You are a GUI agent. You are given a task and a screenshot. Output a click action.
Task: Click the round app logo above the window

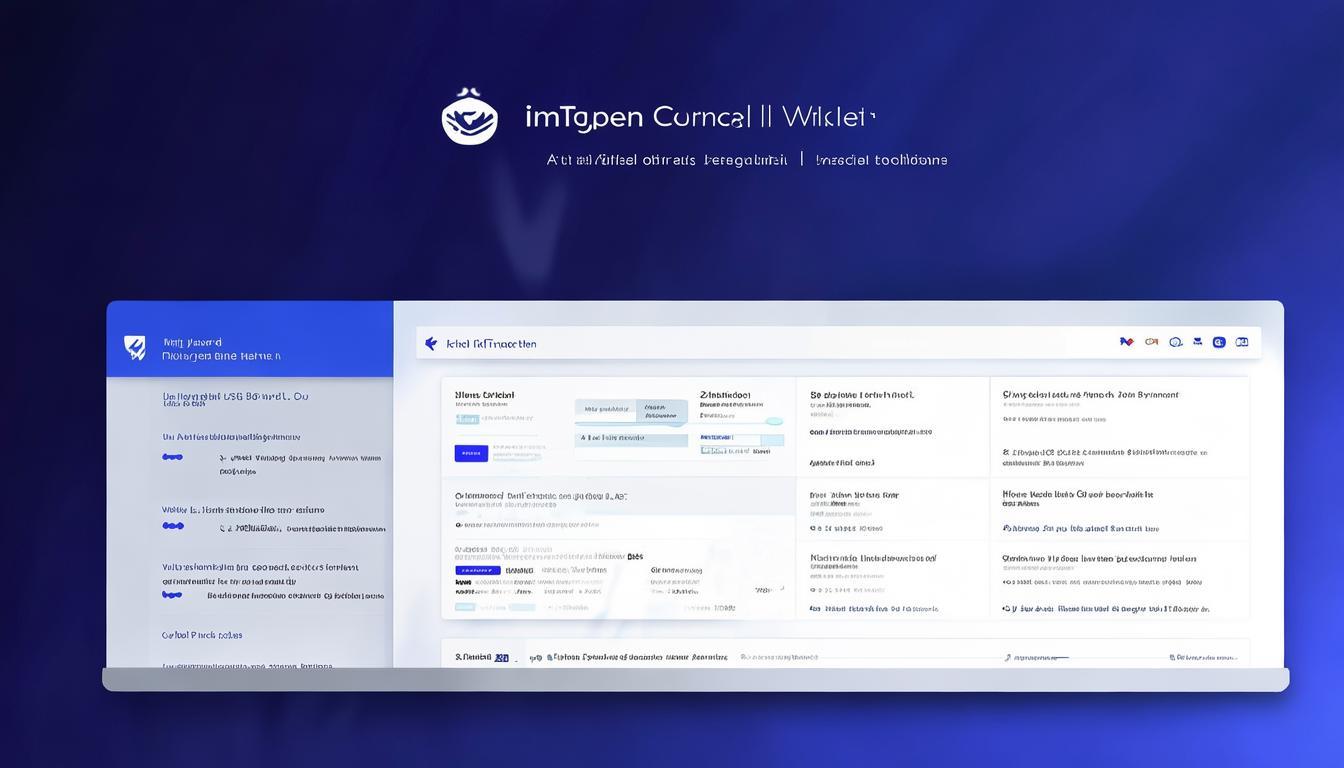point(469,117)
